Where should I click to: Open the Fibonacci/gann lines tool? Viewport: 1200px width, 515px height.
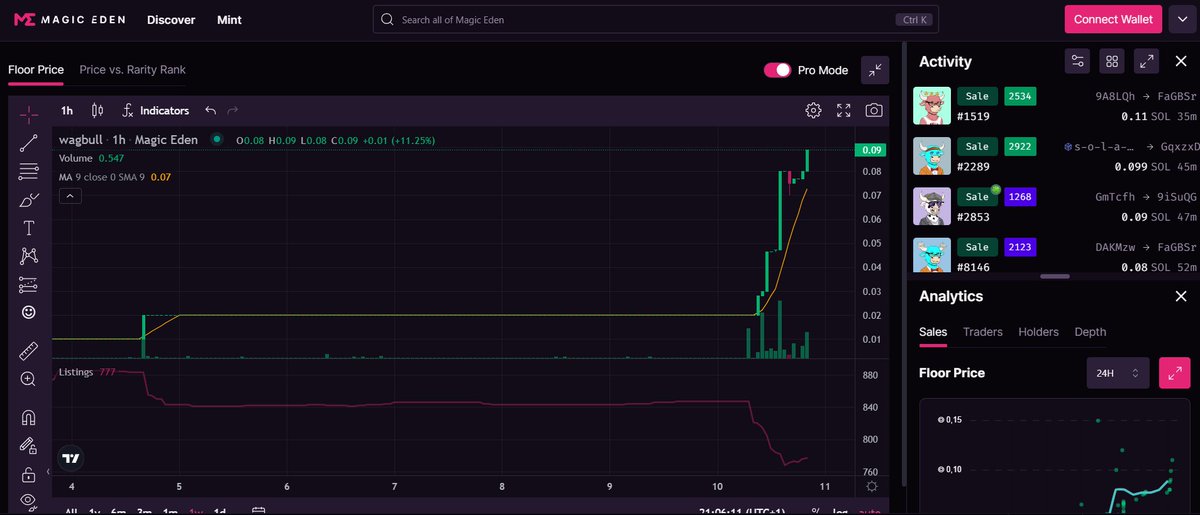click(x=29, y=171)
